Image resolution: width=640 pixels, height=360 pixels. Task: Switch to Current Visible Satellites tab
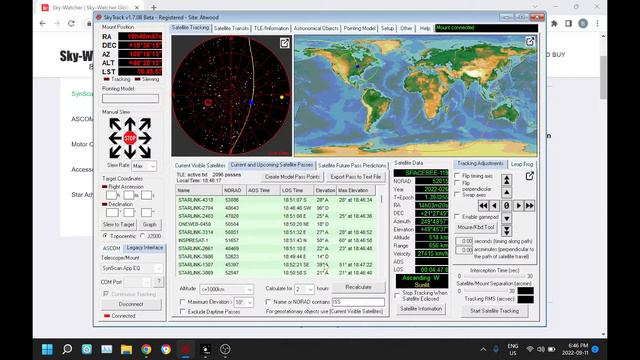click(x=200, y=165)
